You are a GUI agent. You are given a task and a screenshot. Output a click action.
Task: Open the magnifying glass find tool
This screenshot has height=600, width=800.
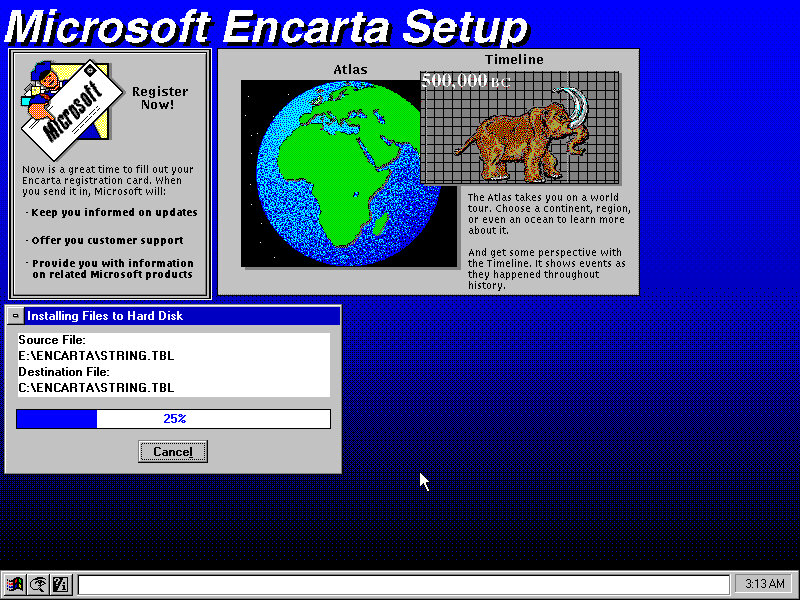38,585
